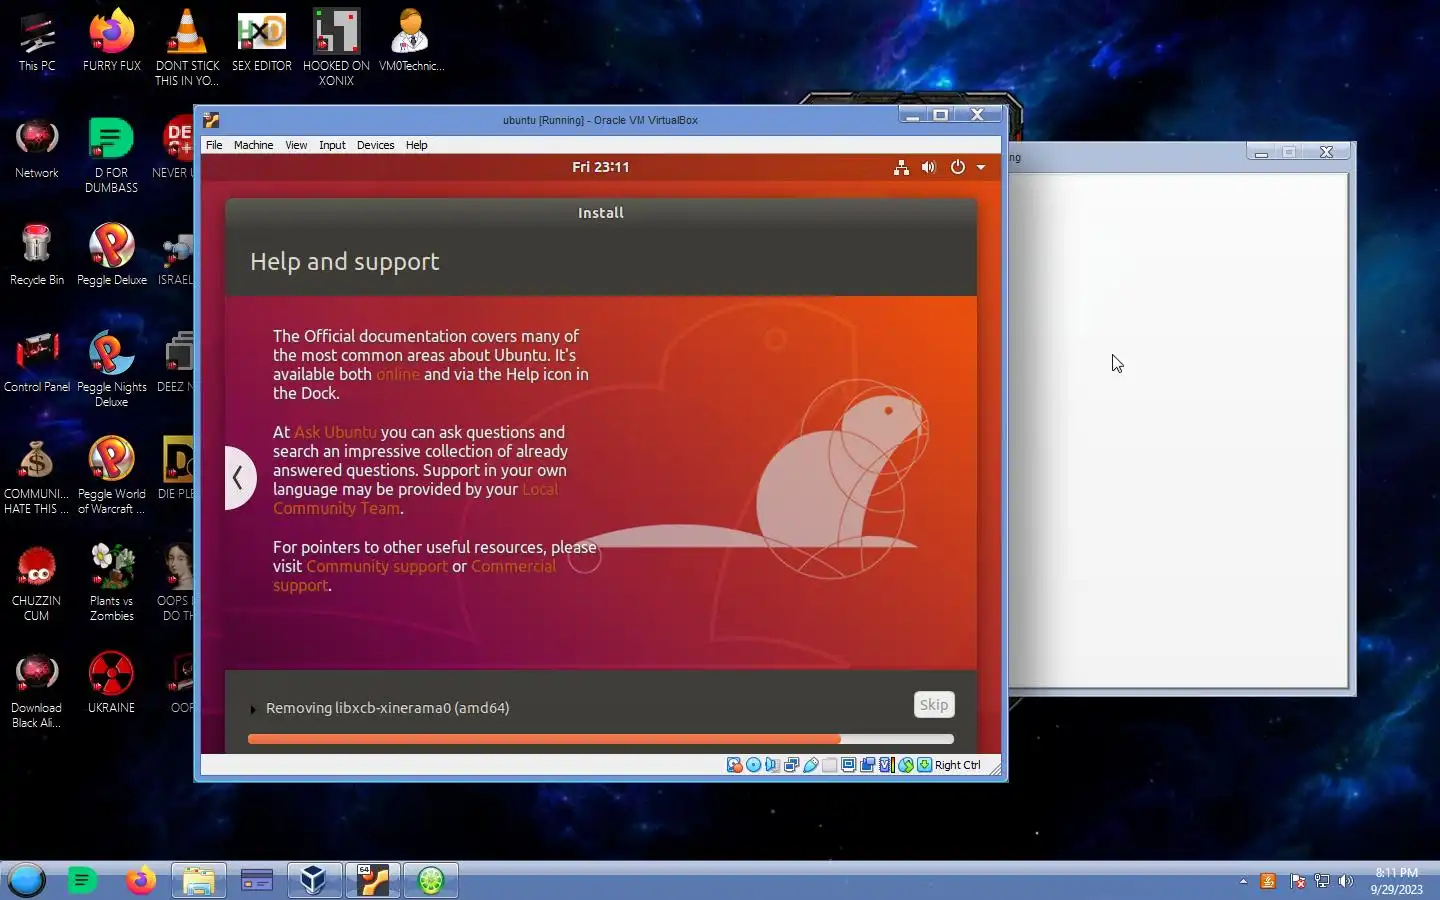Select the Peggle World of Warcraft icon
This screenshot has width=1440, height=900.
[112, 476]
